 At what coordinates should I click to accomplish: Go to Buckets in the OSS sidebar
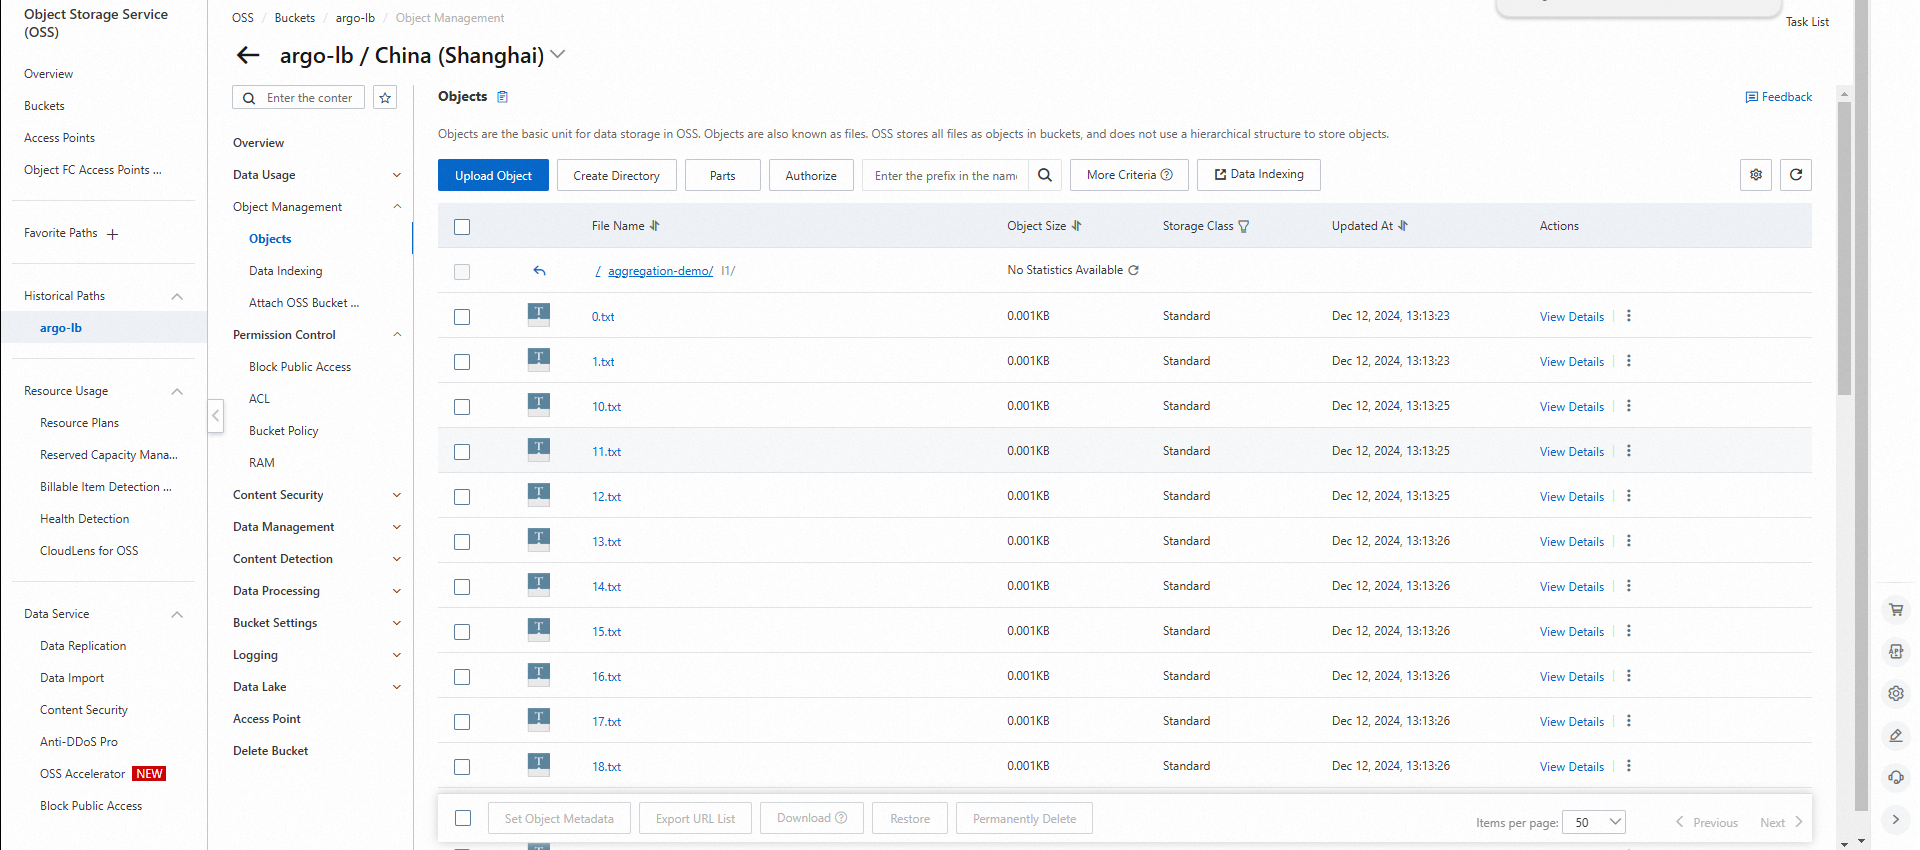(44, 106)
